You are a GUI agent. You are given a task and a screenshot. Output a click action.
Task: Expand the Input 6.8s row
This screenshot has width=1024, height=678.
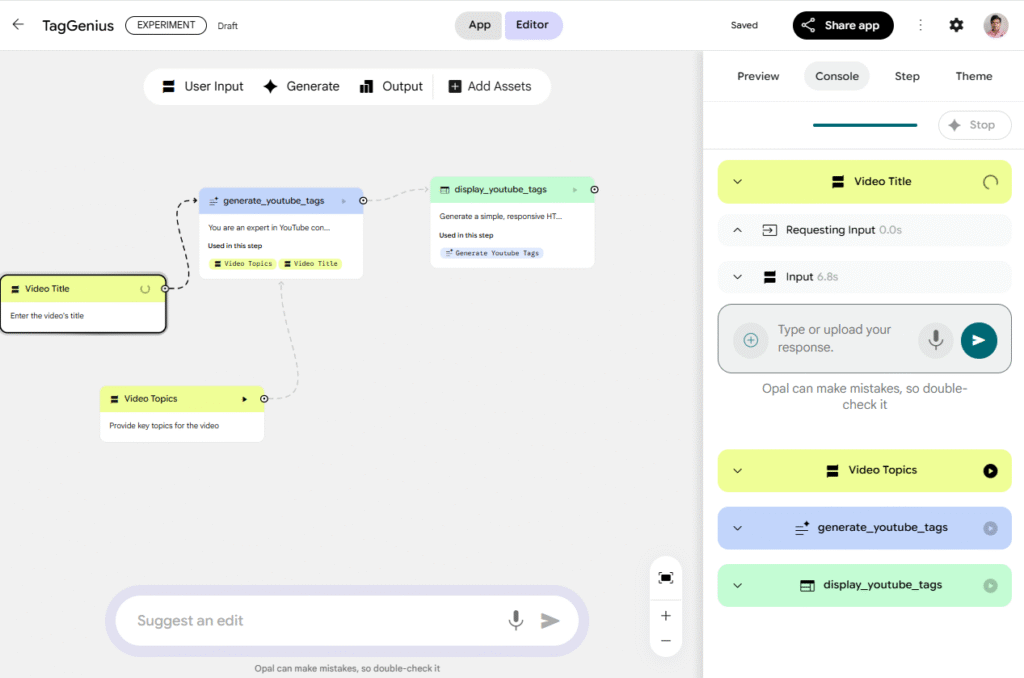tap(738, 277)
